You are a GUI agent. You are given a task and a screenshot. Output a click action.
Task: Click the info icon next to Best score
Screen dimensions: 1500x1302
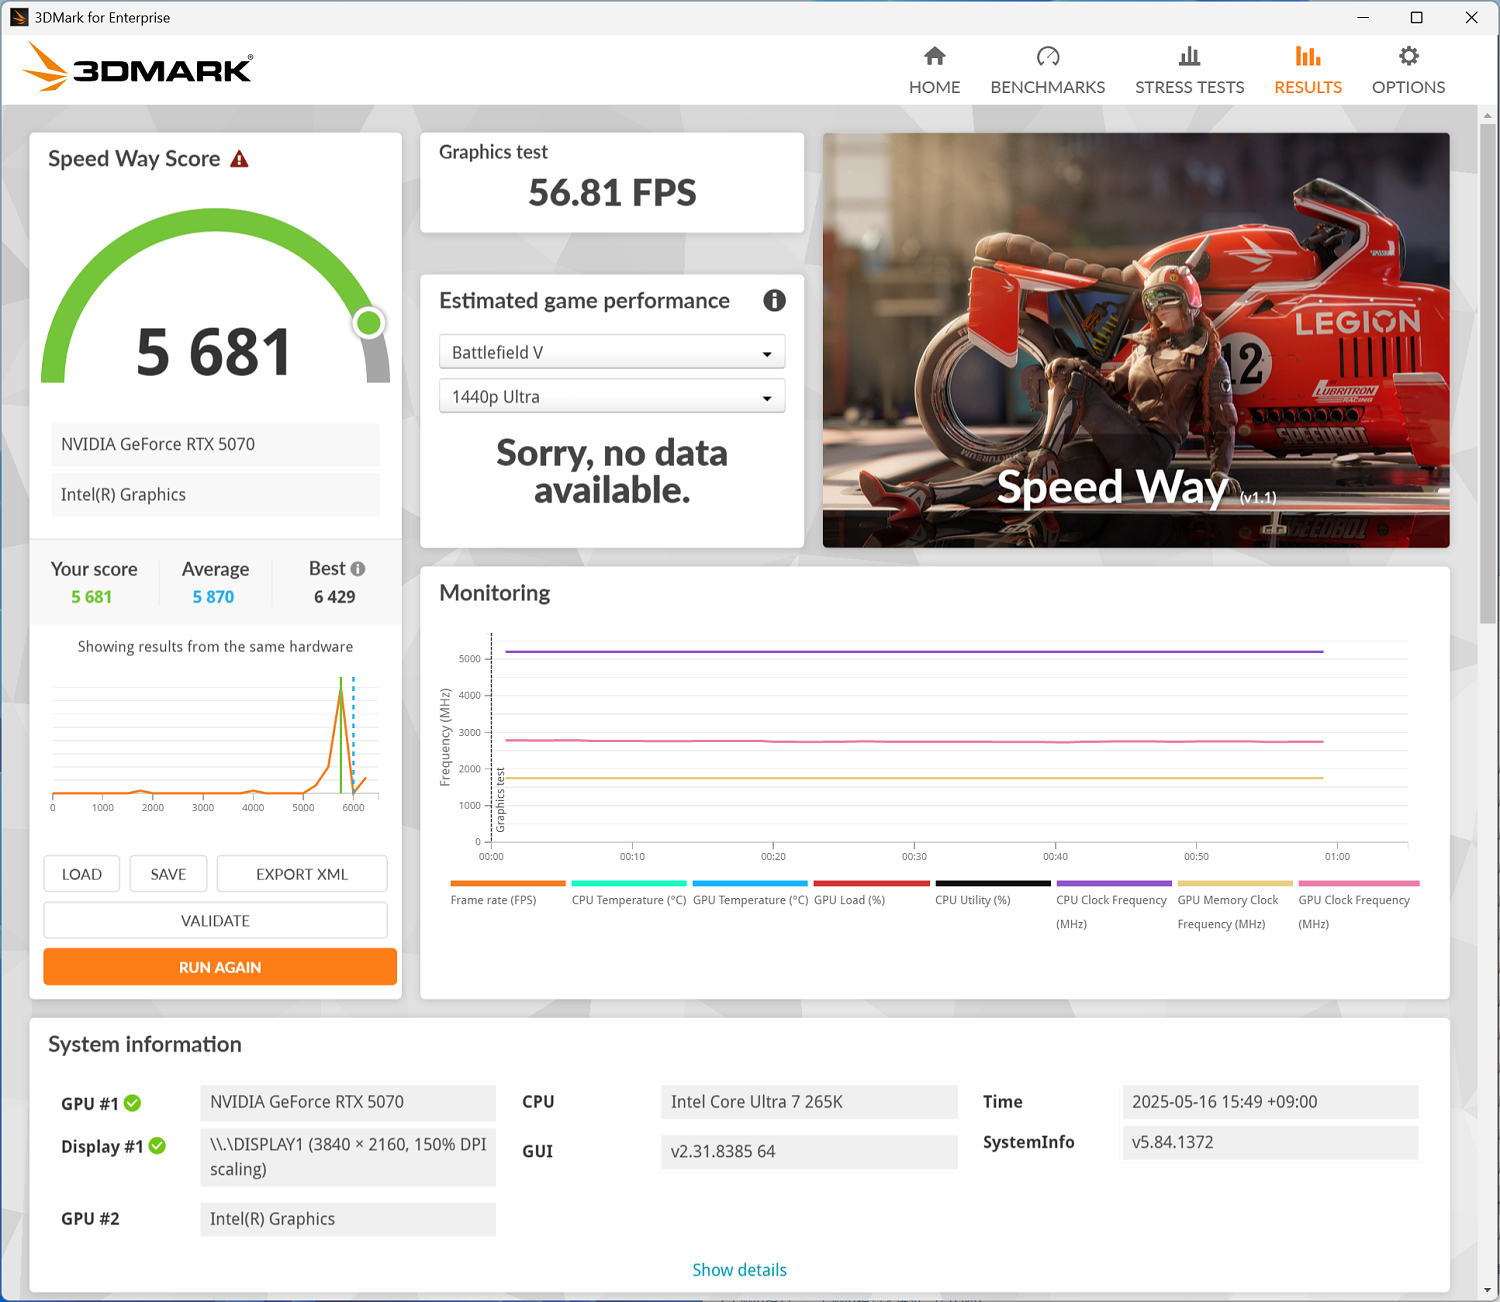(358, 568)
